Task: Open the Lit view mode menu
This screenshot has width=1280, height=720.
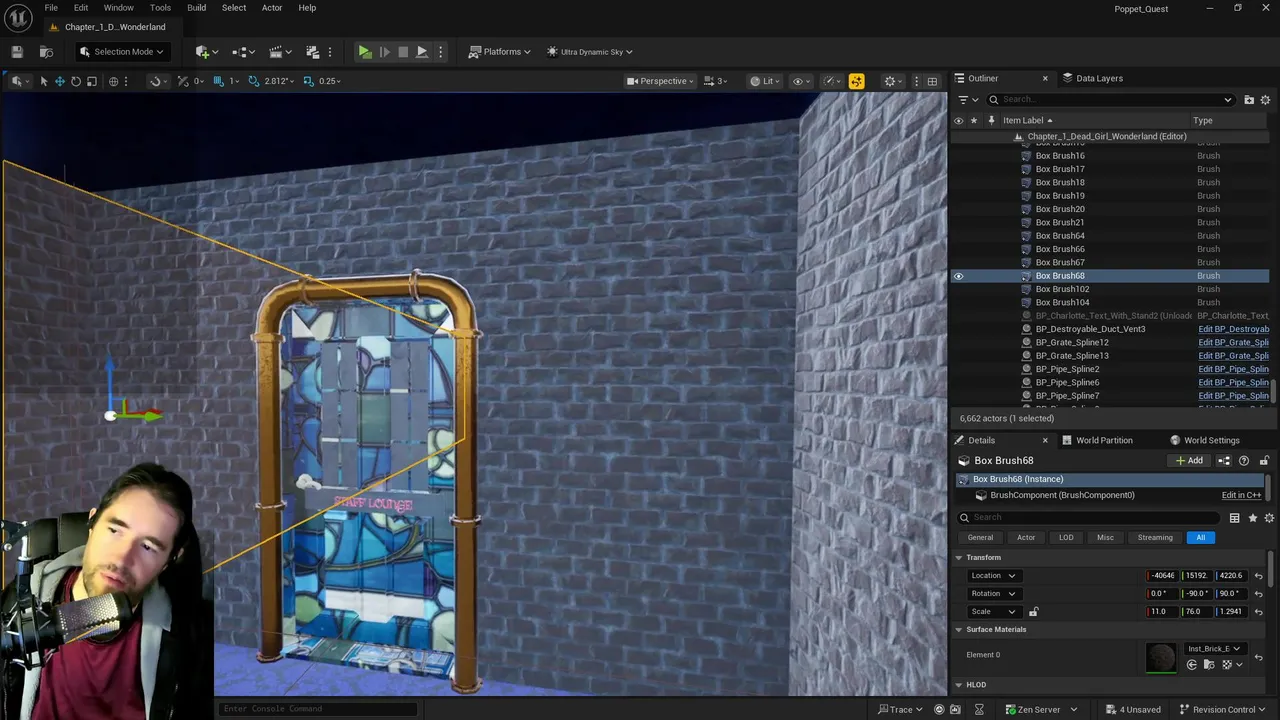Action: tap(764, 81)
